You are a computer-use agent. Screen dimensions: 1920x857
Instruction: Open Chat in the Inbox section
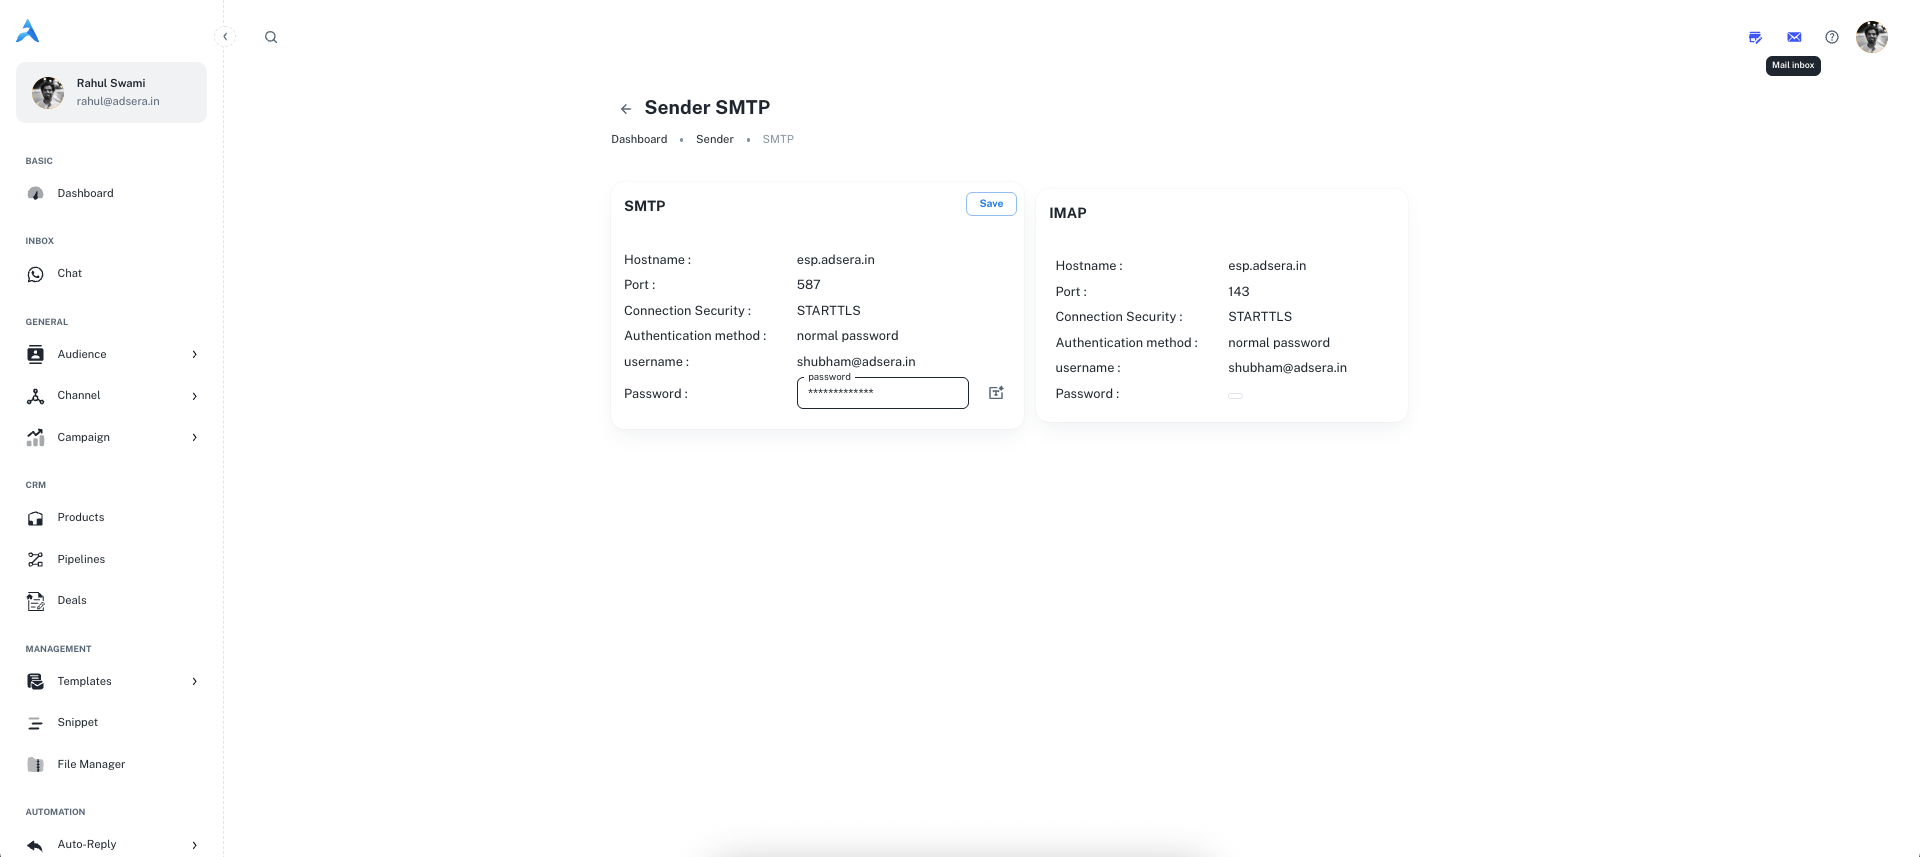(x=69, y=273)
